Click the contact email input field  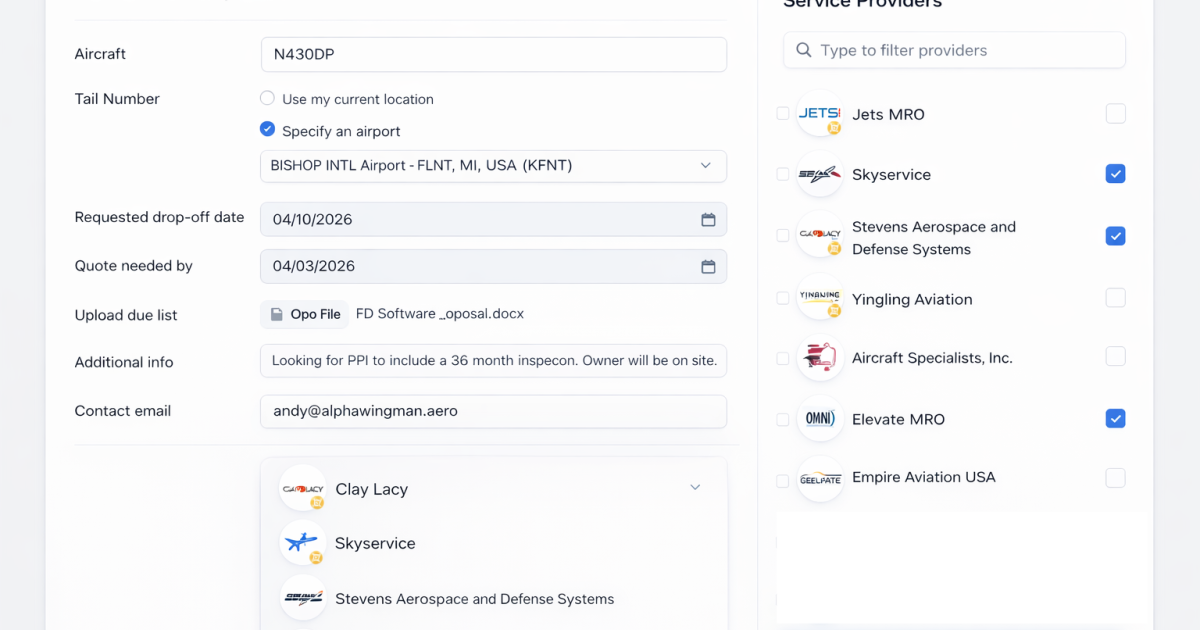493,411
